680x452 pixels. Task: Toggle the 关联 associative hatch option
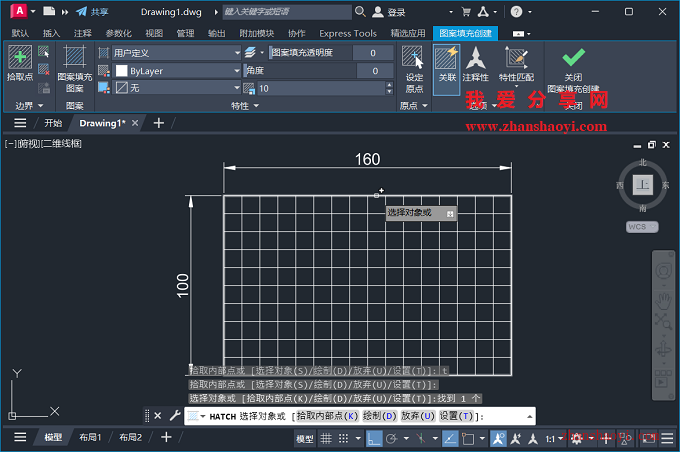pyautogui.click(x=447, y=69)
